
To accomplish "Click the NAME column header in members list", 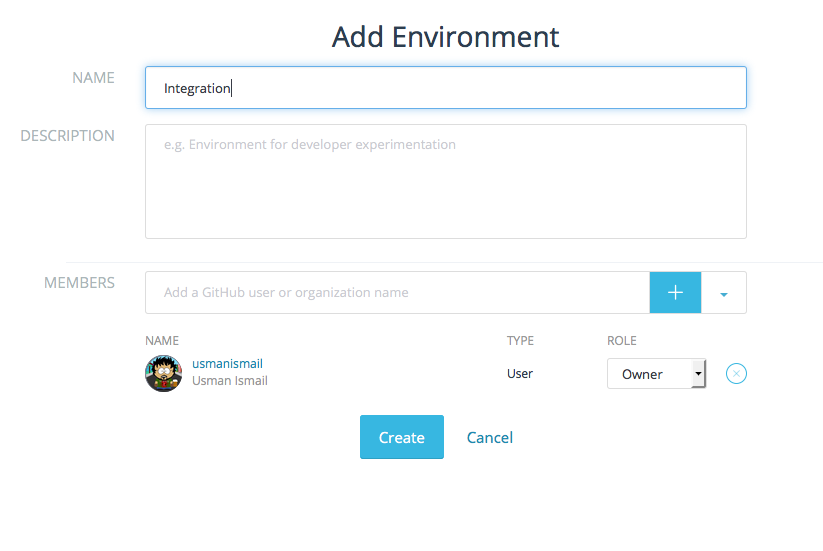I will (x=162, y=341).
